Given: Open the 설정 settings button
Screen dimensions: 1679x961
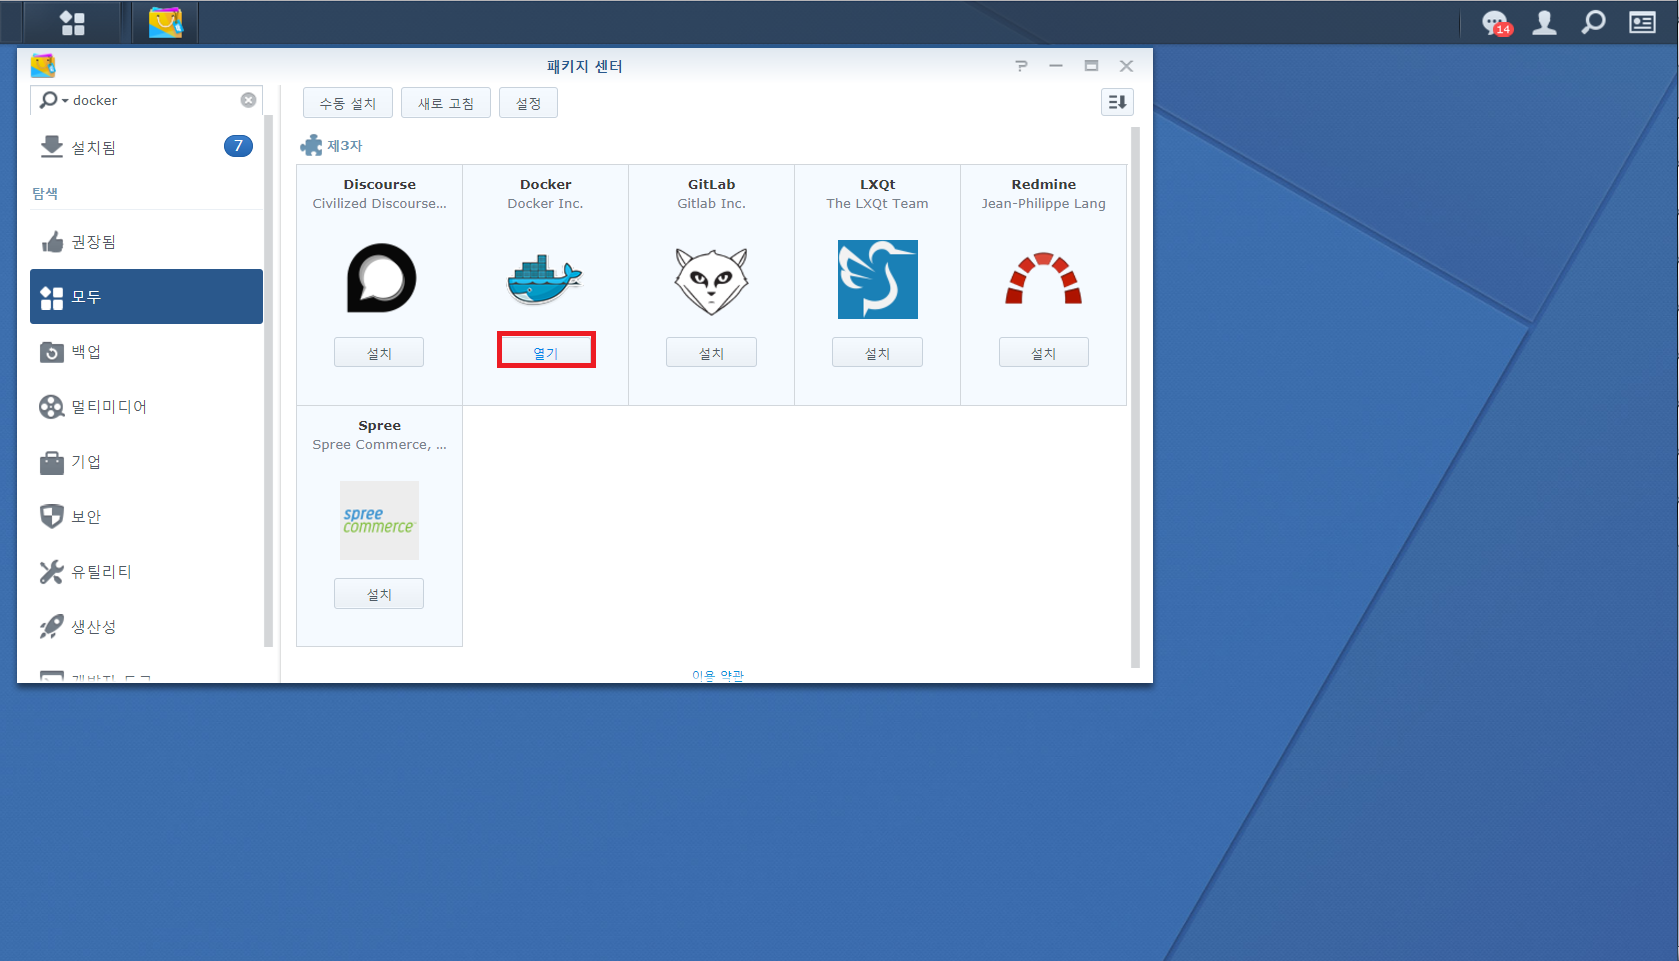Looking at the screenshot, I should 529,103.
